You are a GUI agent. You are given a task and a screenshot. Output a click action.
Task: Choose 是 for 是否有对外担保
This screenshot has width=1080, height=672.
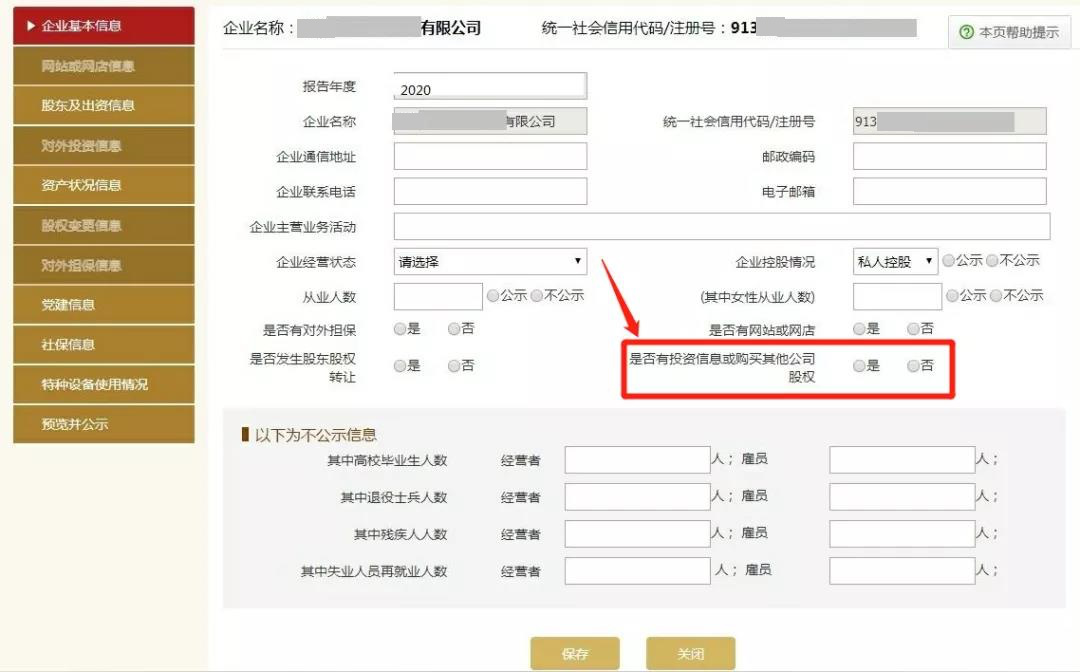(399, 329)
